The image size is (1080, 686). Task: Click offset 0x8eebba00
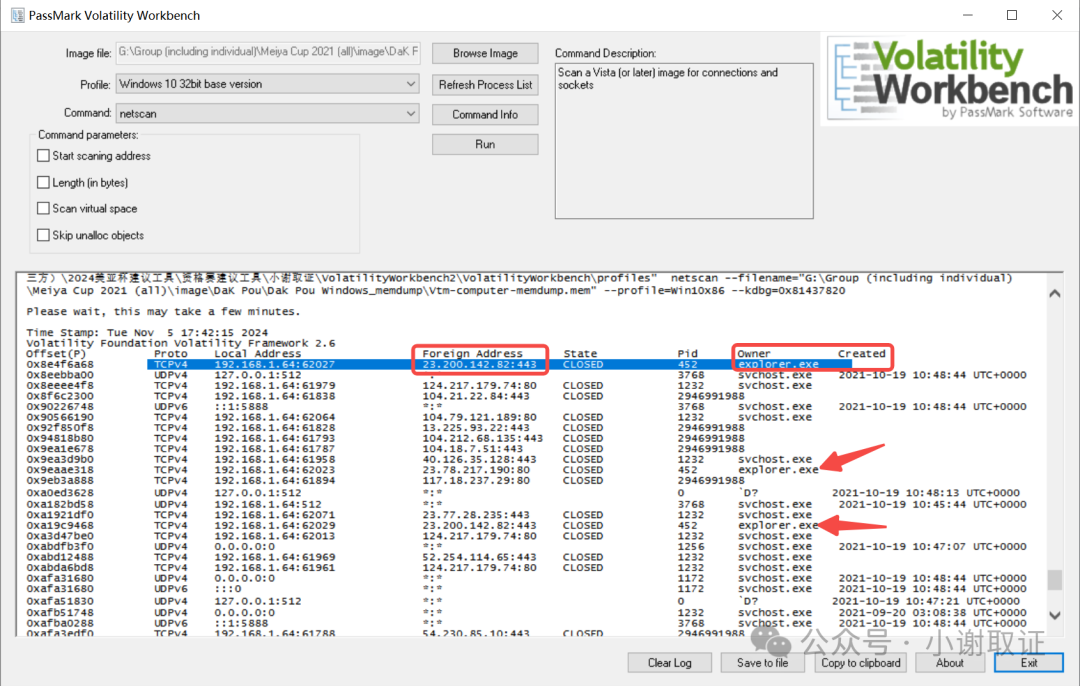click(x=60, y=375)
